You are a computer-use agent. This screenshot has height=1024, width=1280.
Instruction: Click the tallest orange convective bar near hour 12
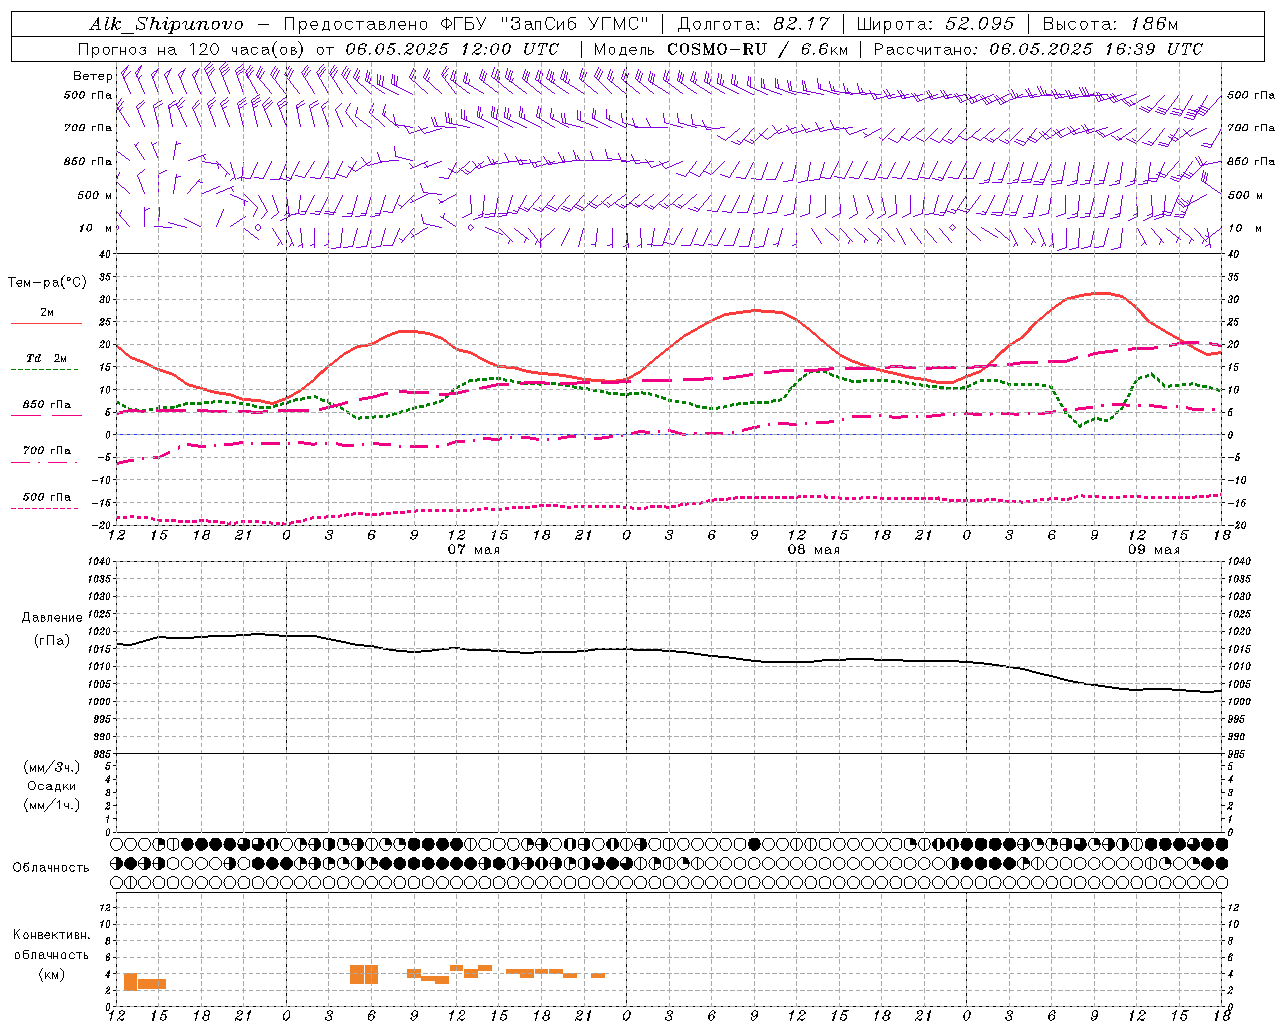coord(129,981)
